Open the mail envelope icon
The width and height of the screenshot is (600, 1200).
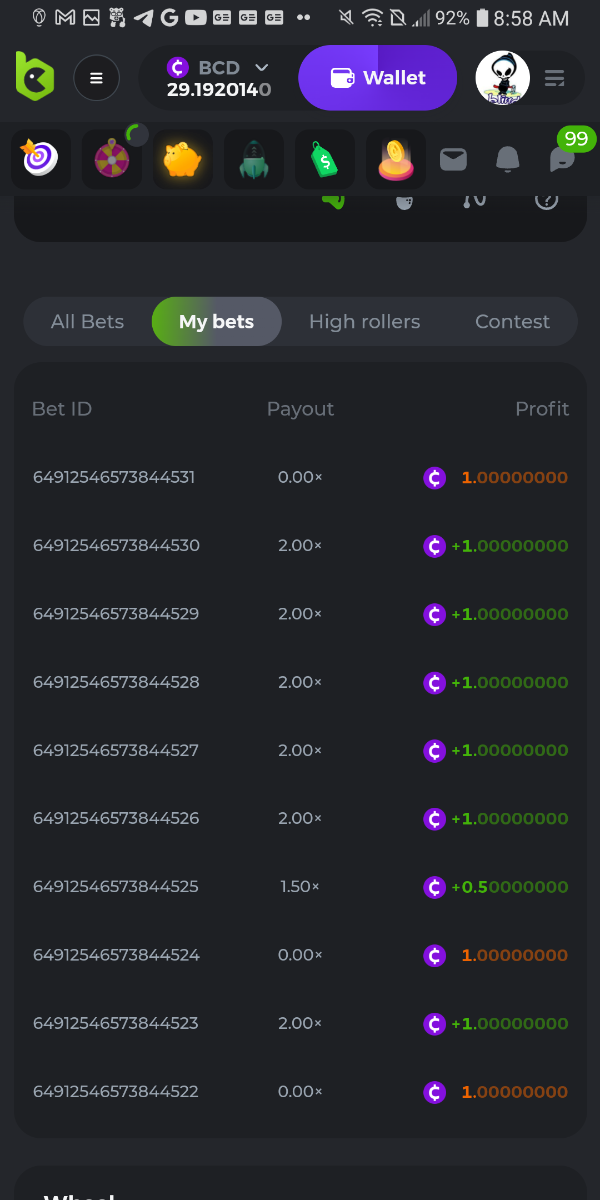[453, 159]
